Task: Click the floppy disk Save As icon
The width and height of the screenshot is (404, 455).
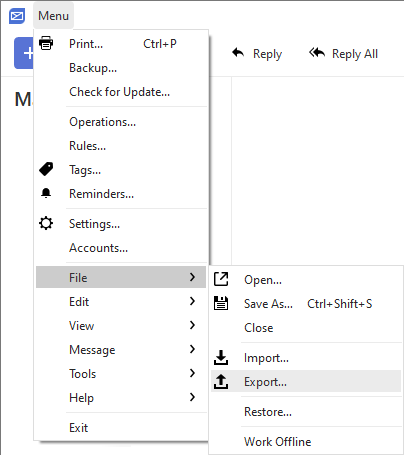Action: coord(221,303)
